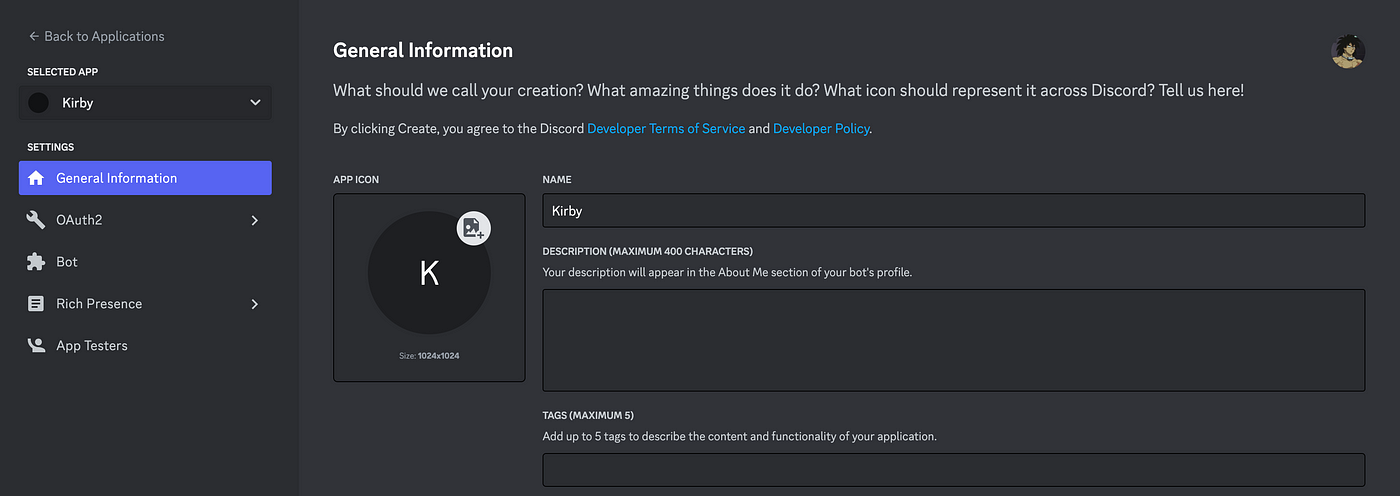Open the Developer Terms of Service link

coord(666,129)
